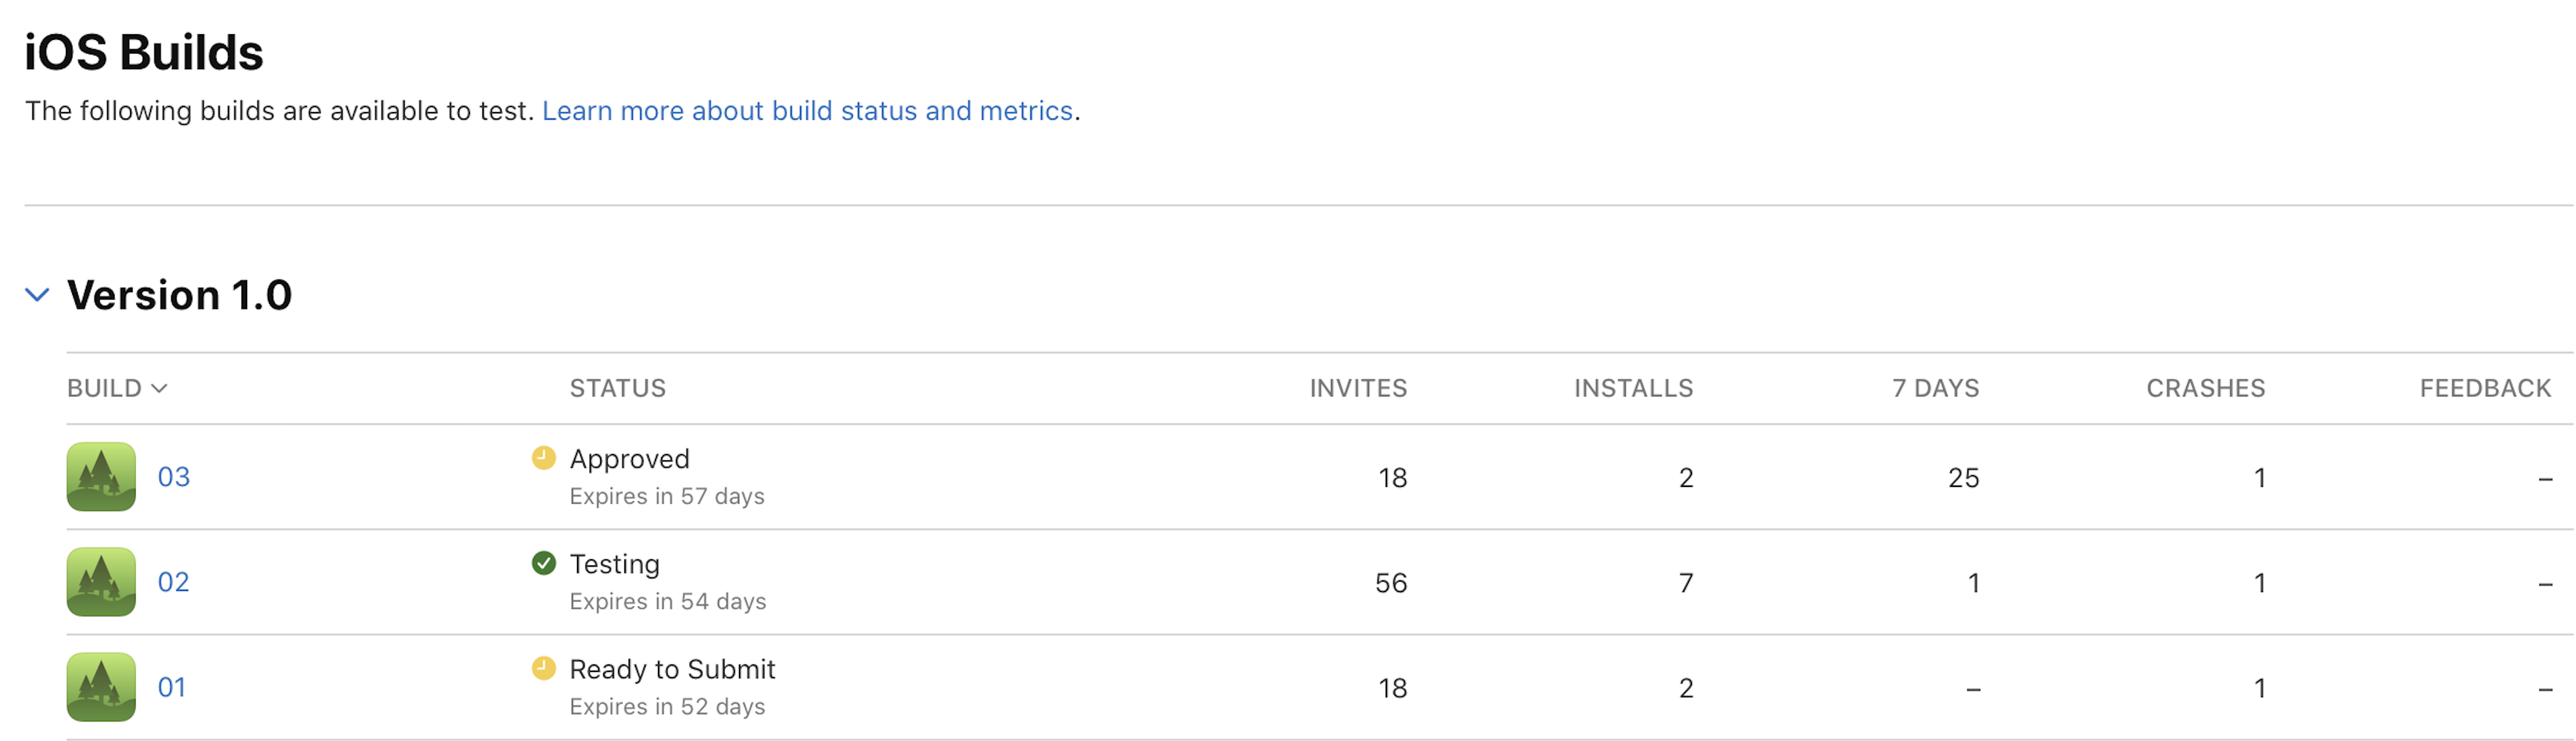Click the chevron next to Version 1.0

(x=38, y=294)
